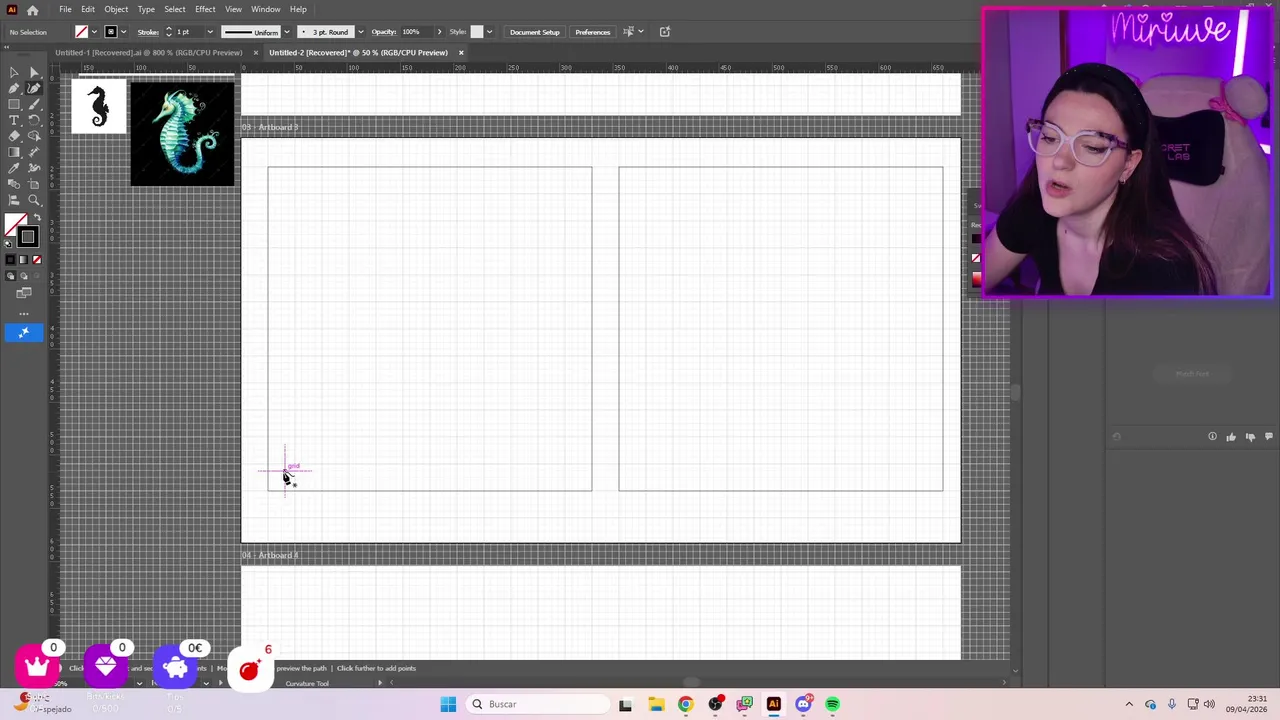1280x720 pixels.
Task: Click the Align to selection icon in control bar
Action: tap(628, 32)
